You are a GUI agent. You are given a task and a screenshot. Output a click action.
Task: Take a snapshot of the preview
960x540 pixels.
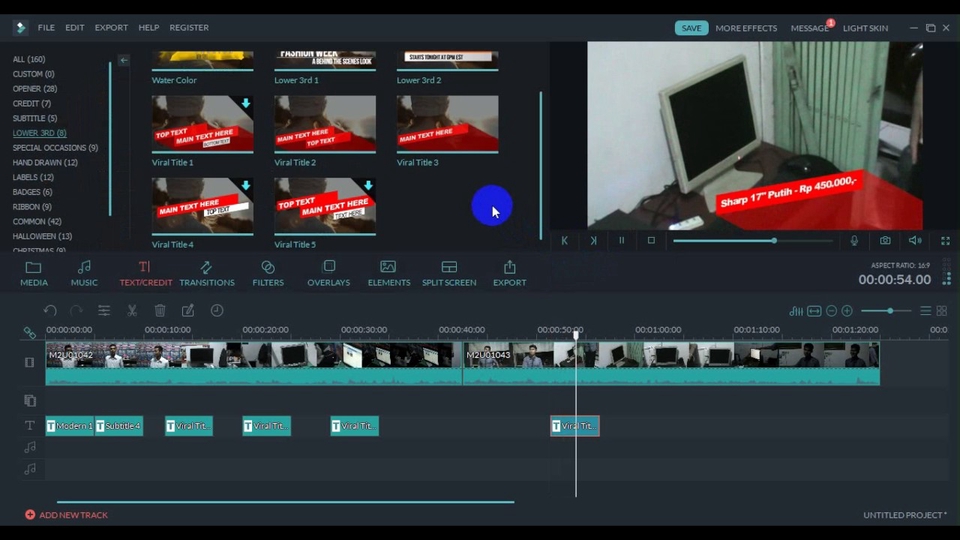tap(885, 241)
